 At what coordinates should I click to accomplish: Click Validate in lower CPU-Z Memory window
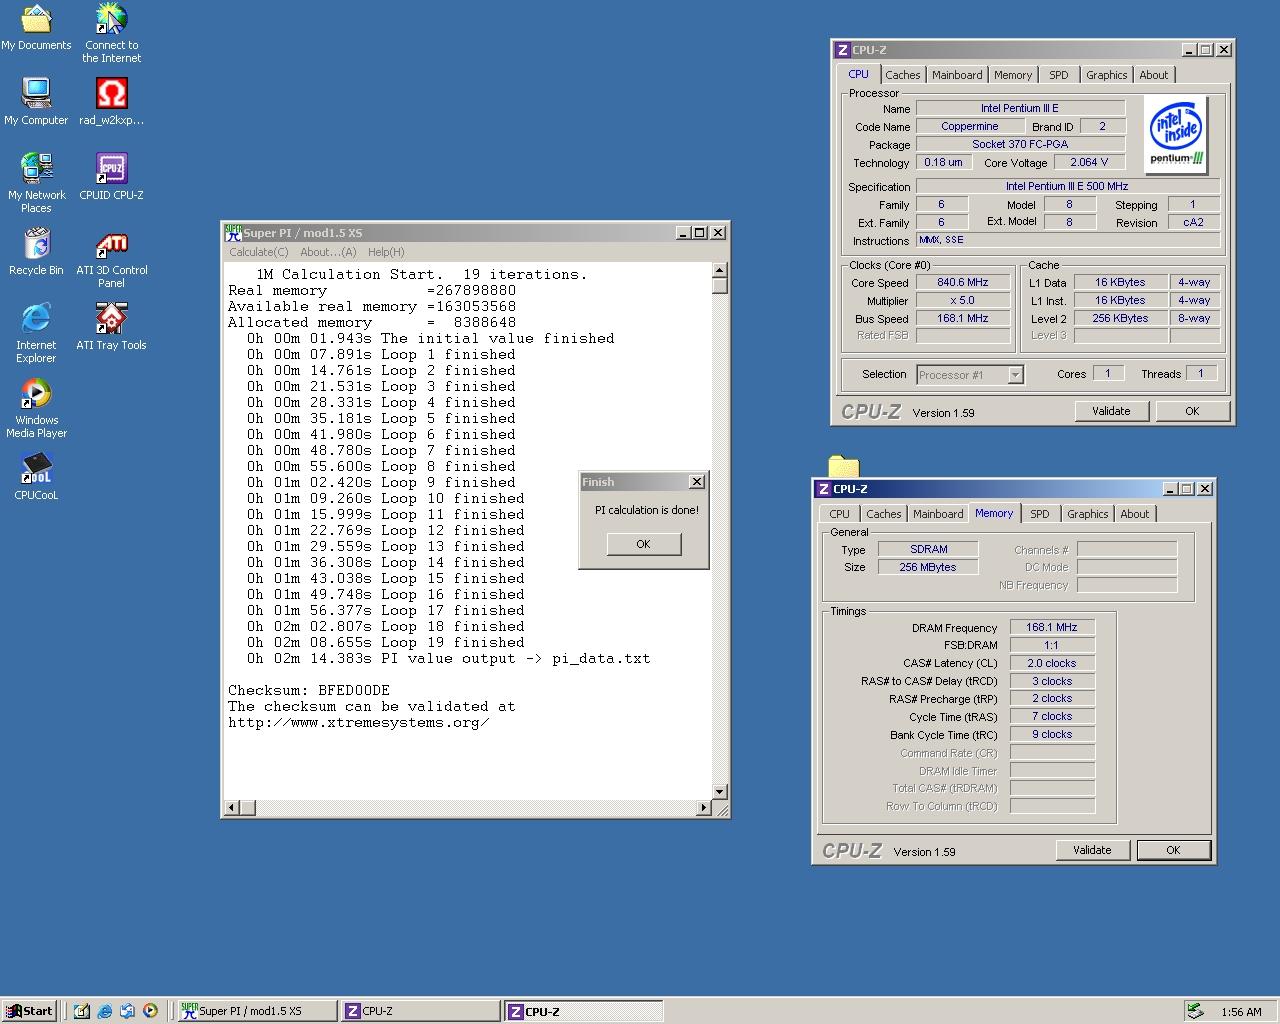pos(1092,850)
